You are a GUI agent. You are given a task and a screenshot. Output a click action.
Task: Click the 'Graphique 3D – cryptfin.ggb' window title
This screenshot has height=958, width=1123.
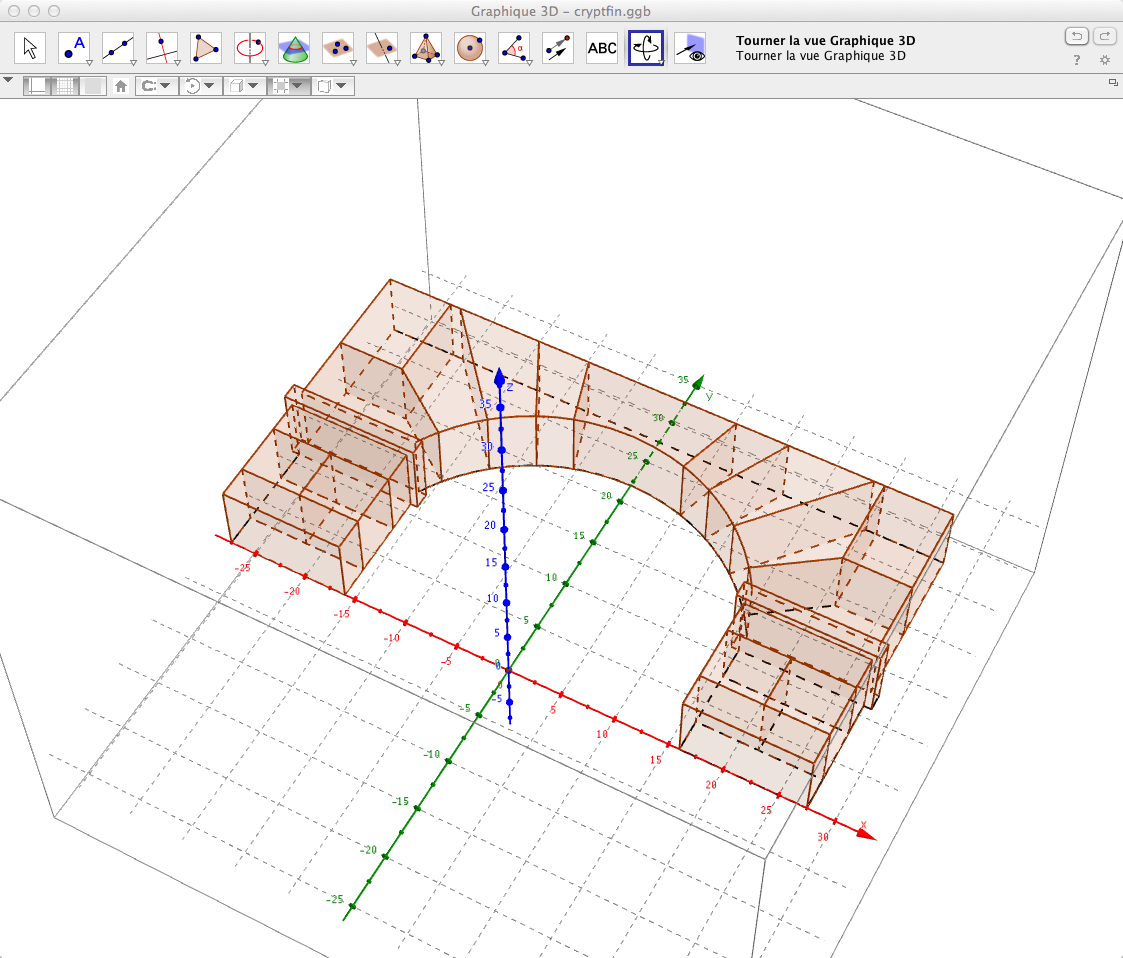click(x=561, y=11)
